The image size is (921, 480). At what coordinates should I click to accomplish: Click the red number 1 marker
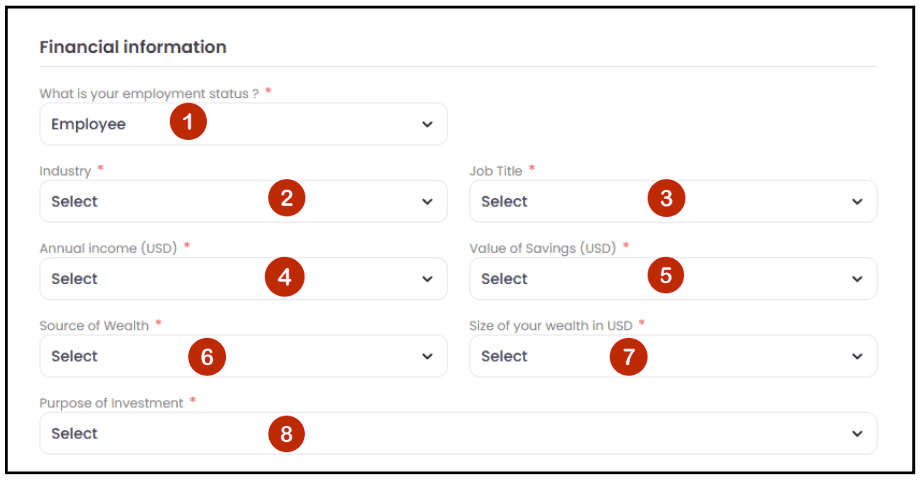point(188,122)
